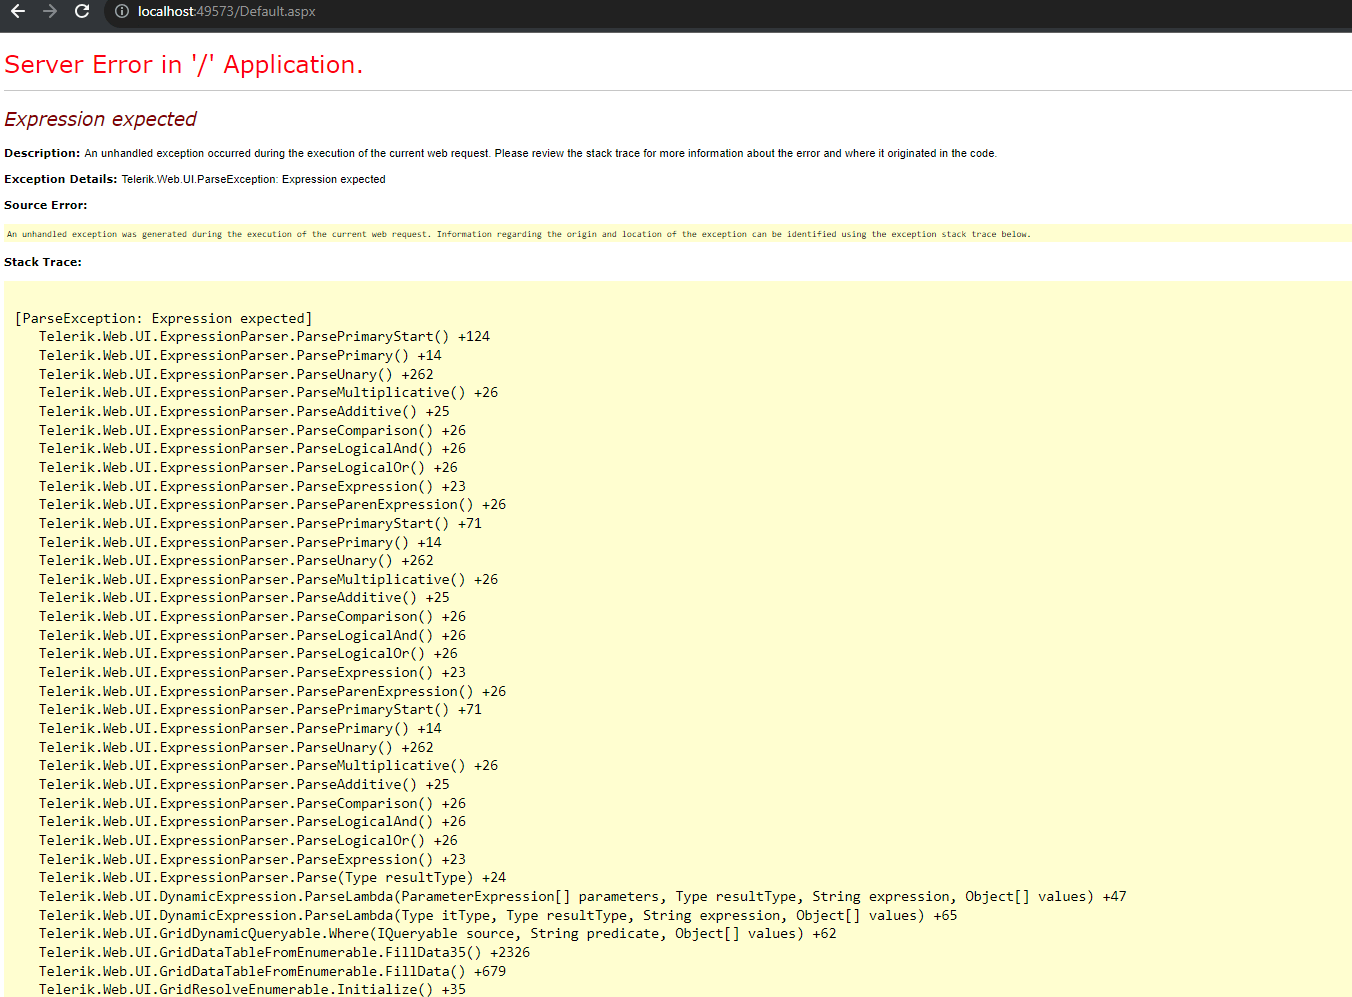Screen dimensions: 1352x997
Task: Click the FillData35() +2326 trace line
Action: [284, 953]
